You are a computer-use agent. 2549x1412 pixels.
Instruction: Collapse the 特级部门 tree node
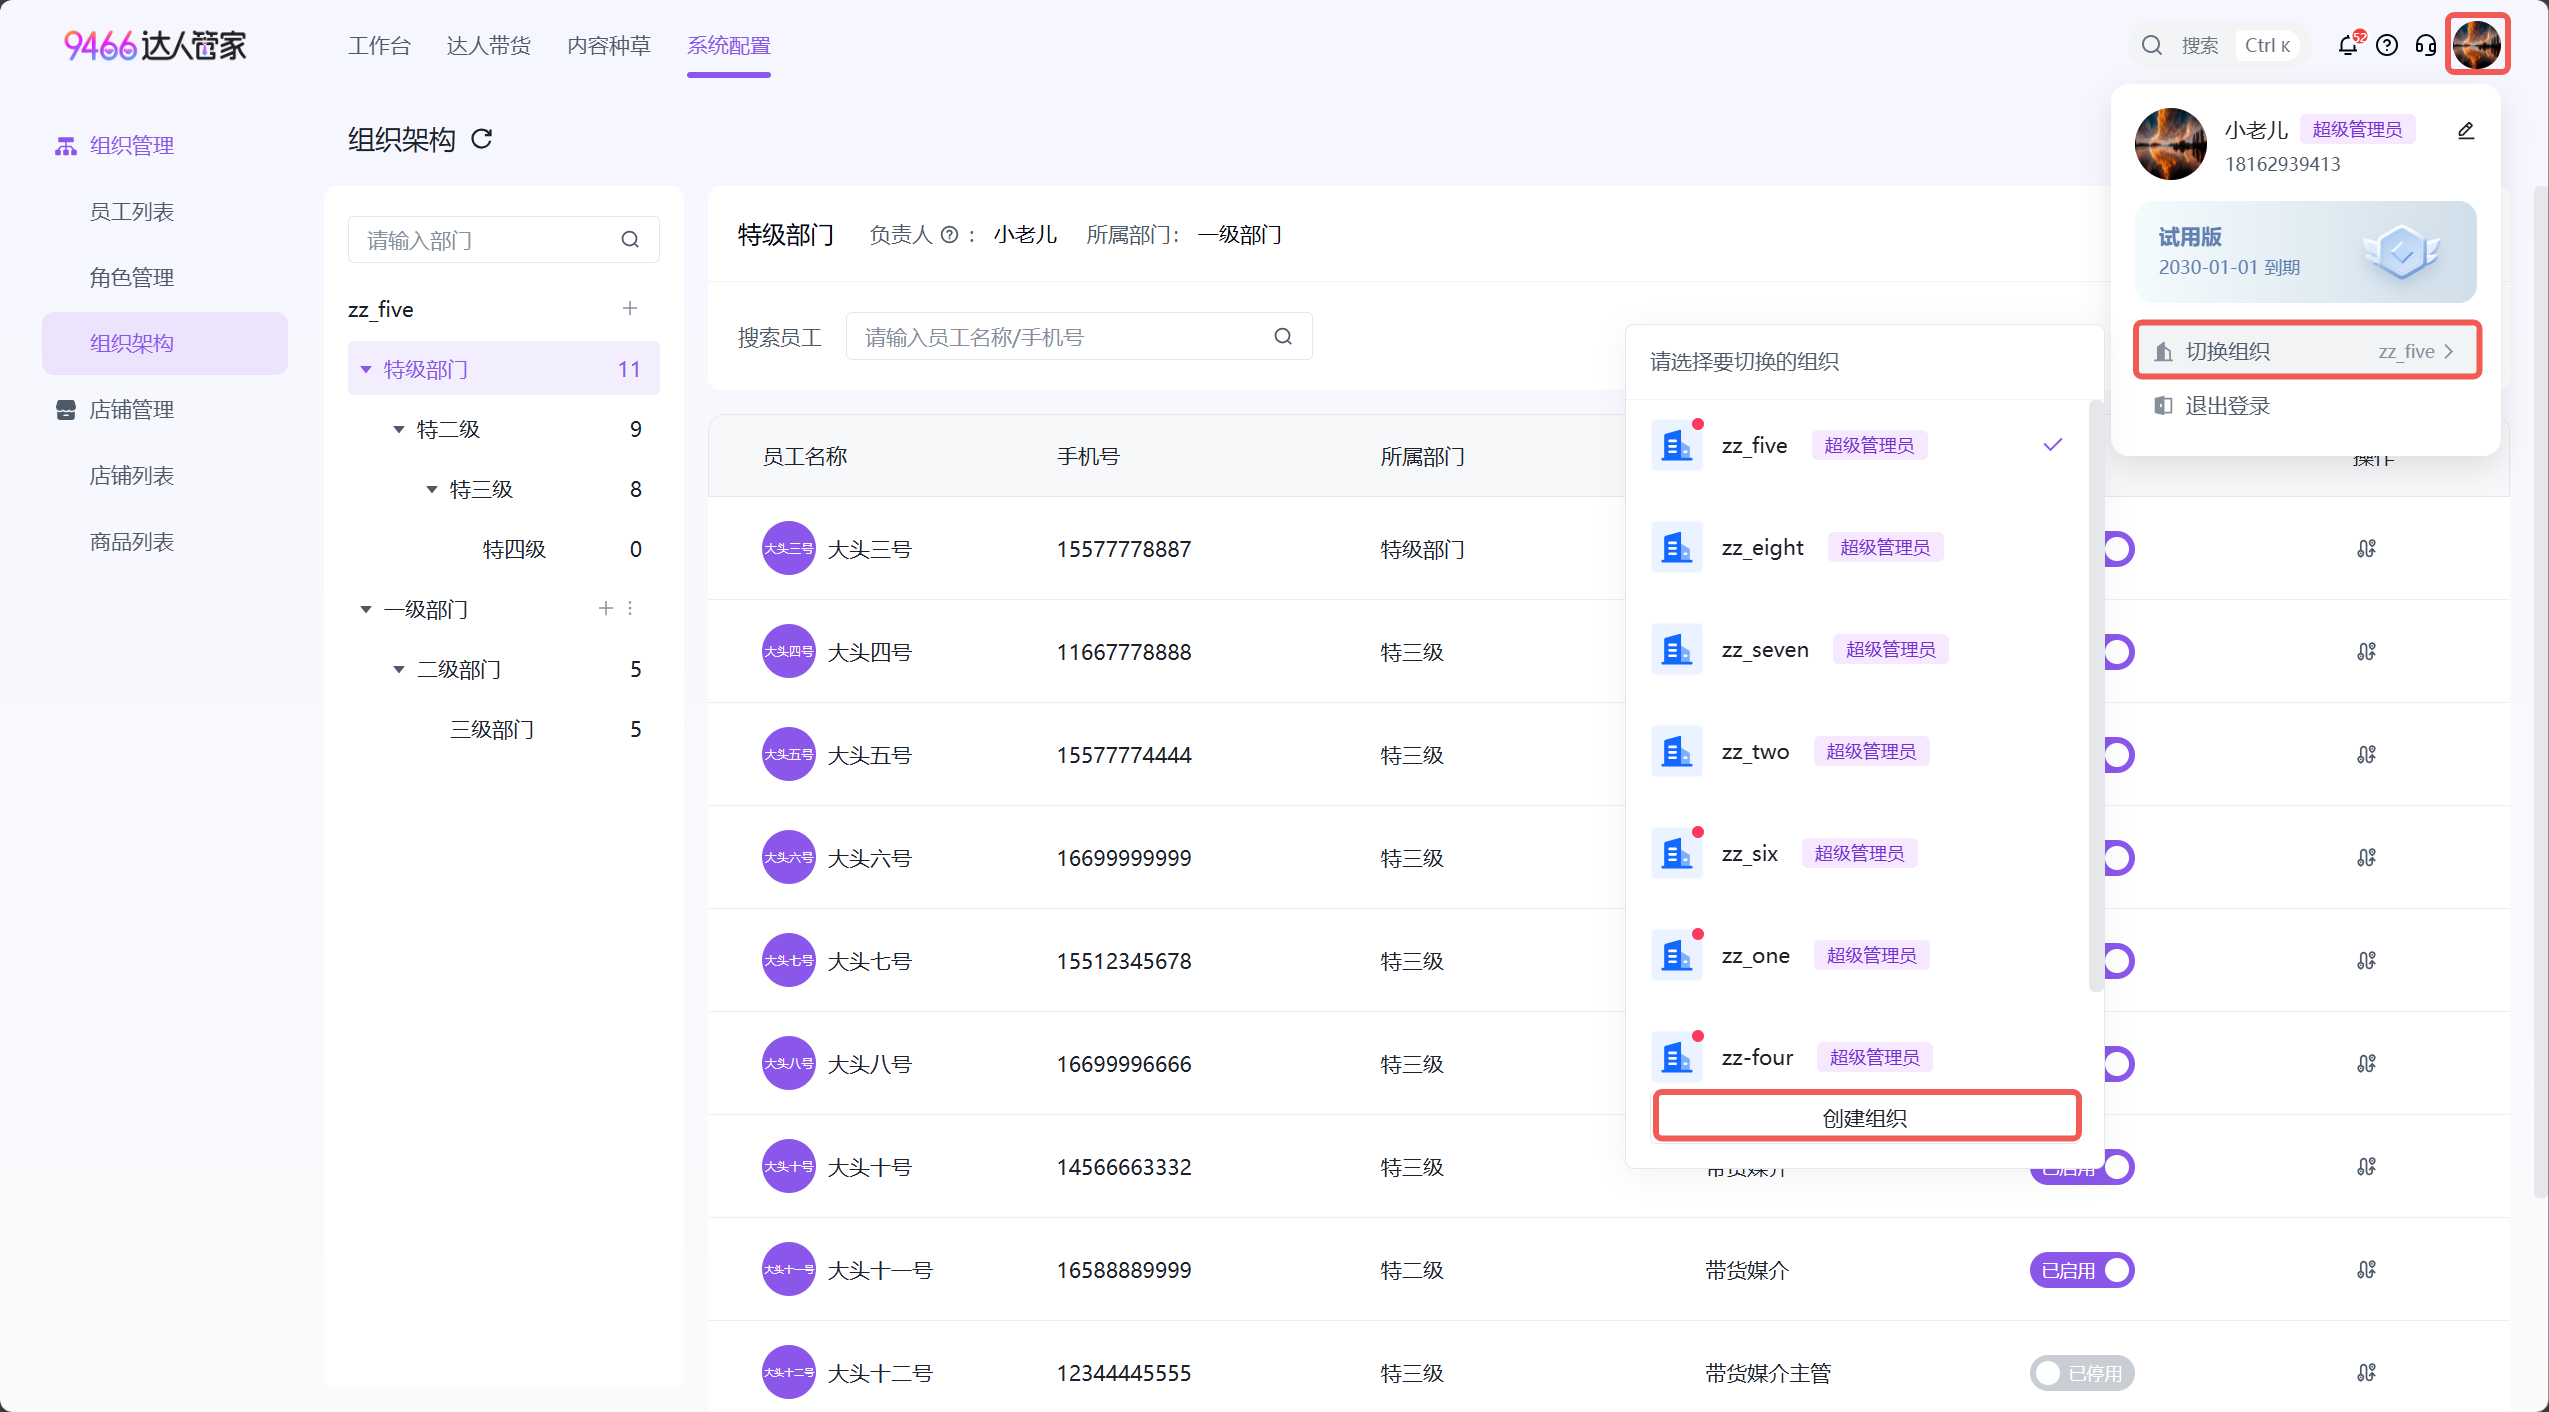[366, 370]
